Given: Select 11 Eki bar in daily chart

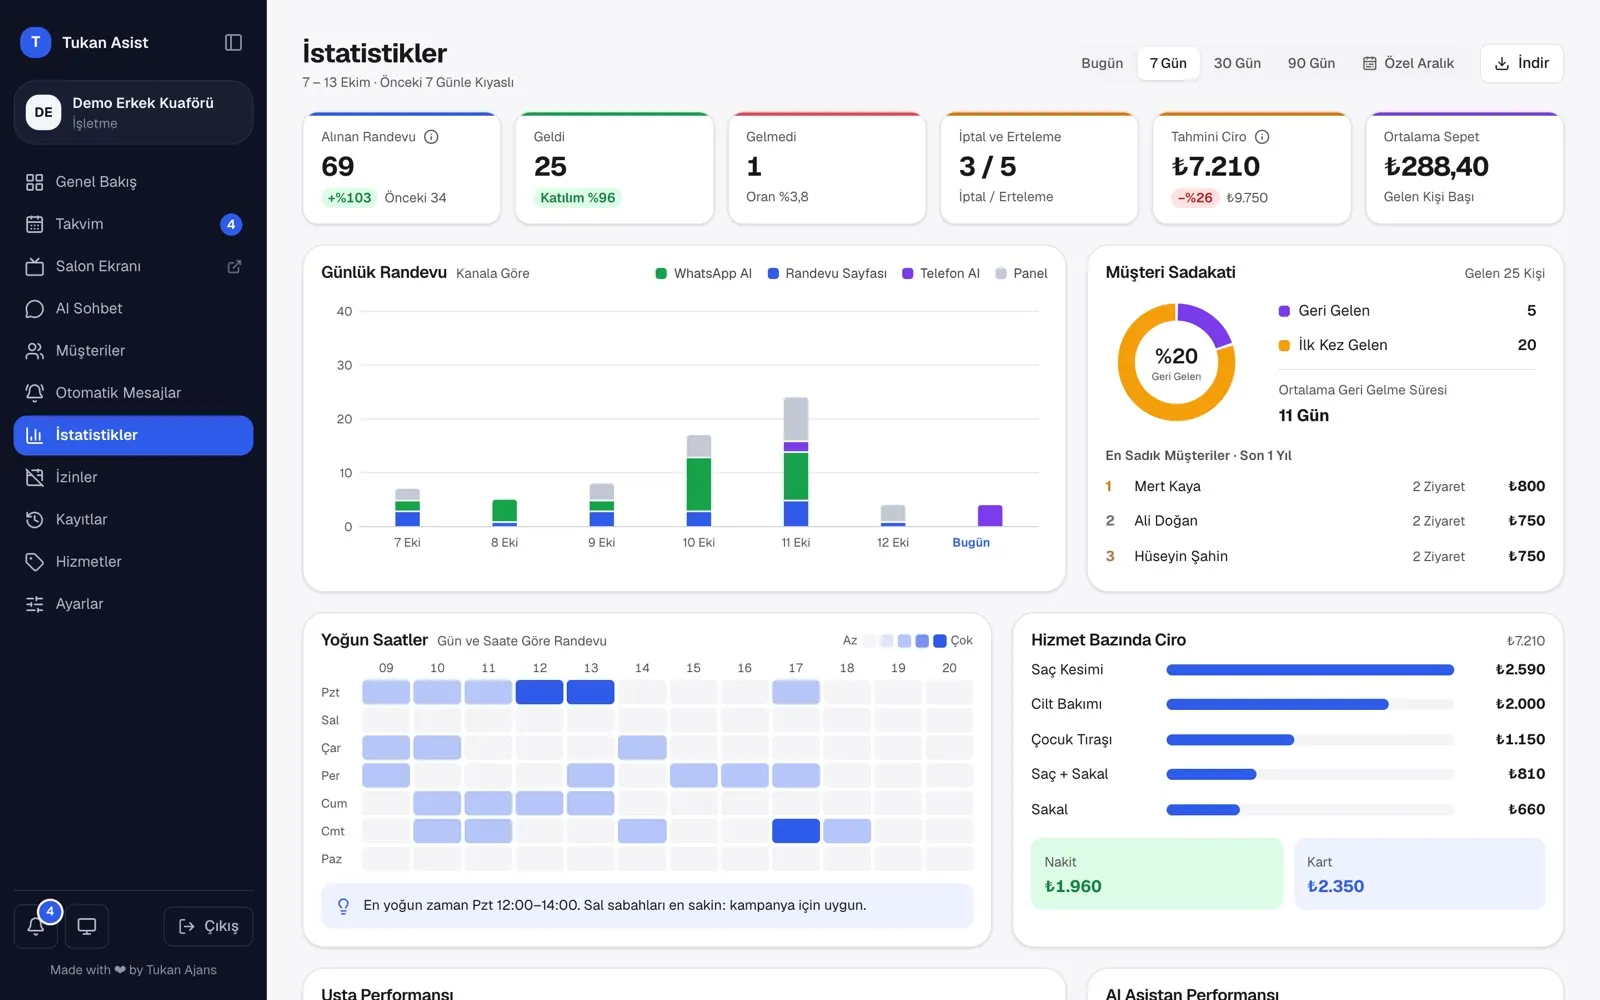Looking at the screenshot, I should 796,462.
